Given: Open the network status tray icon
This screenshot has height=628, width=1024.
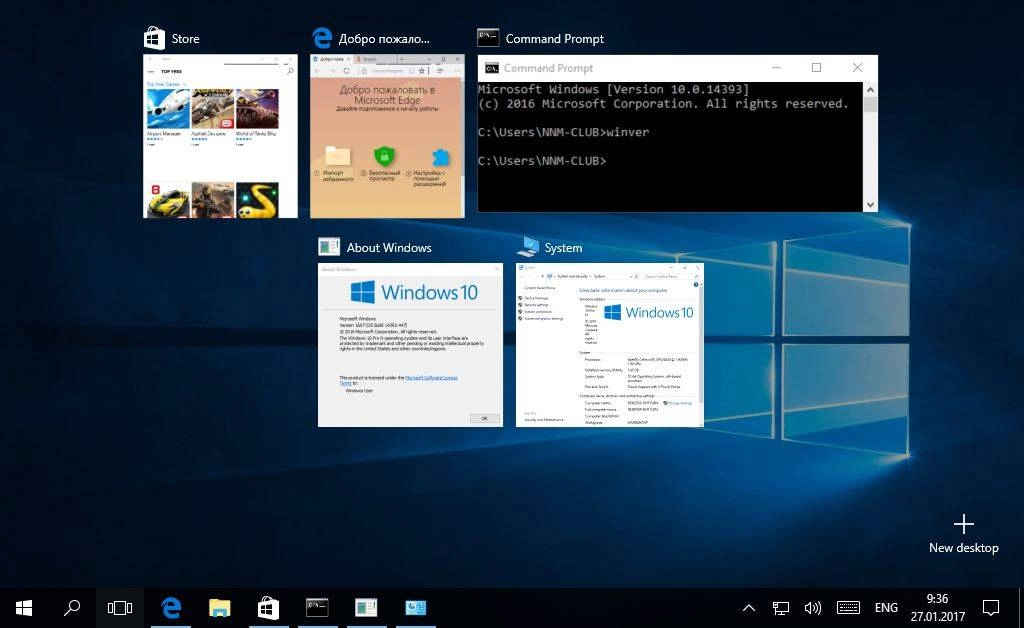Looking at the screenshot, I should pyautogui.click(x=780, y=608).
